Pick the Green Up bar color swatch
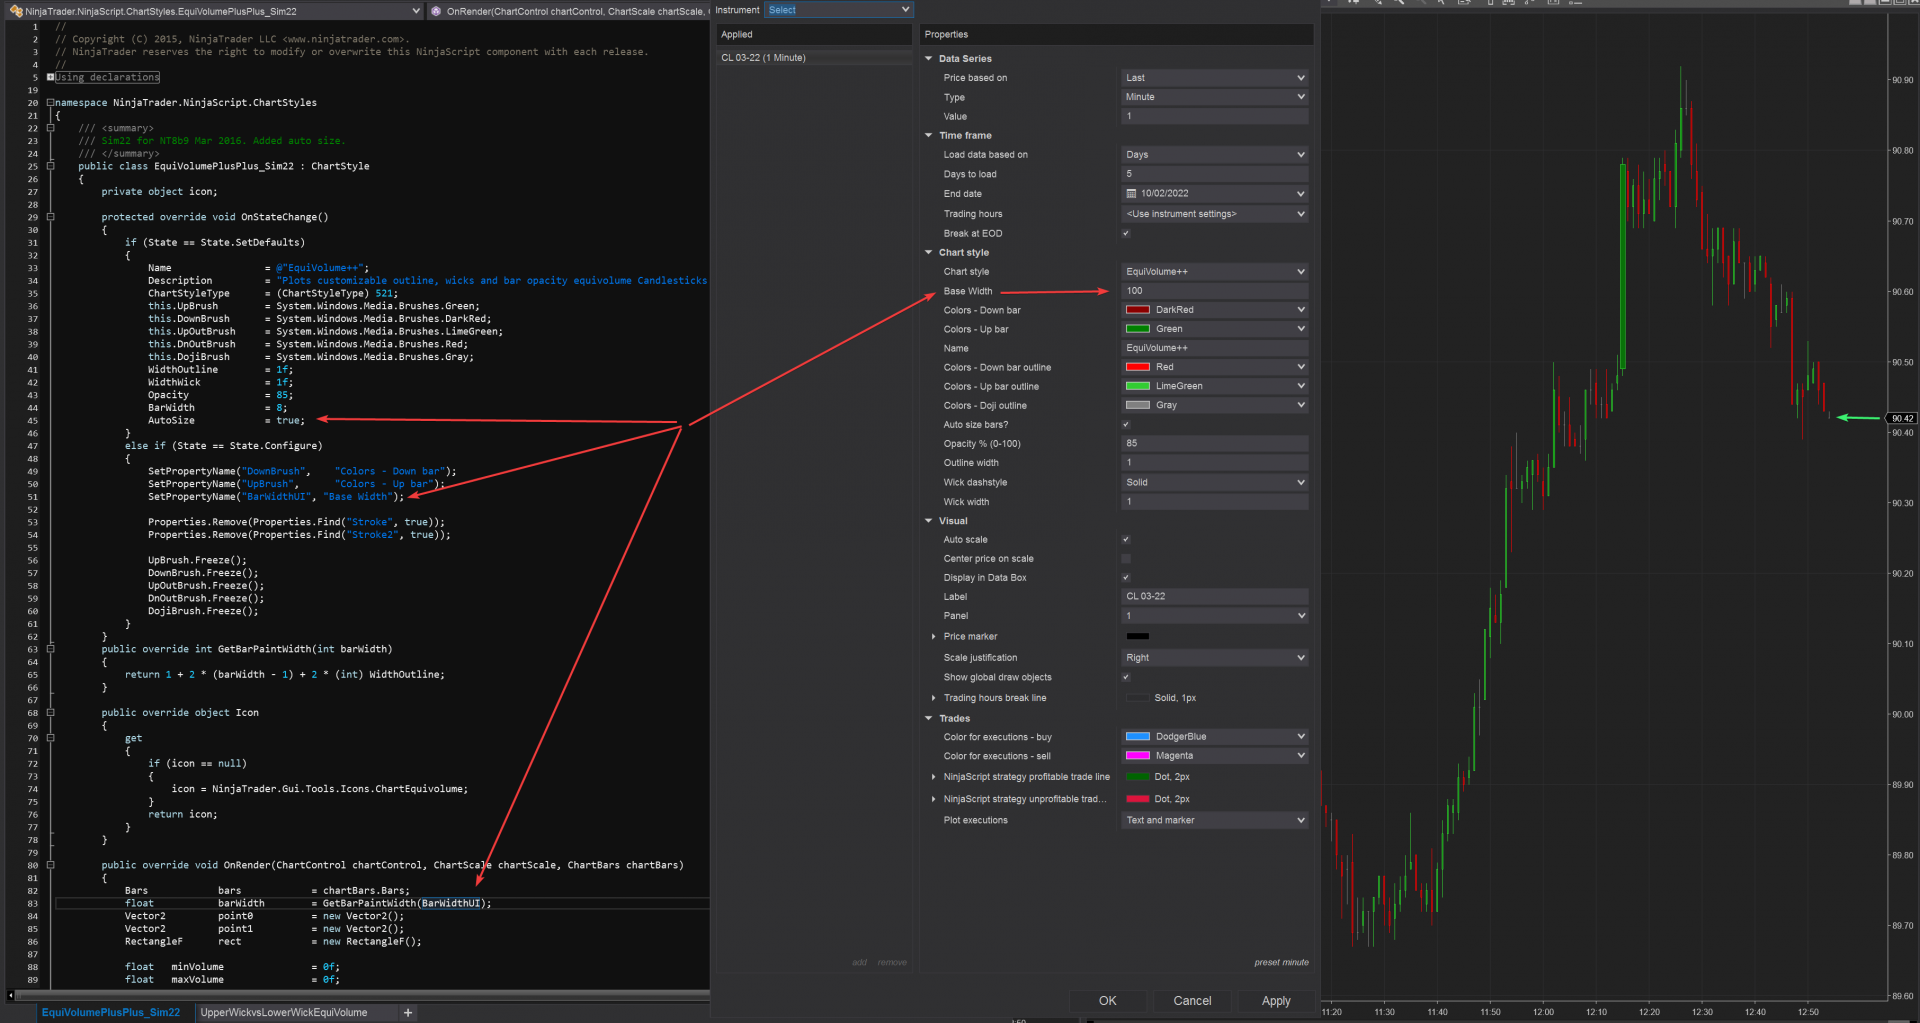Screen dimensions: 1920x1023 pyautogui.click(x=1137, y=329)
